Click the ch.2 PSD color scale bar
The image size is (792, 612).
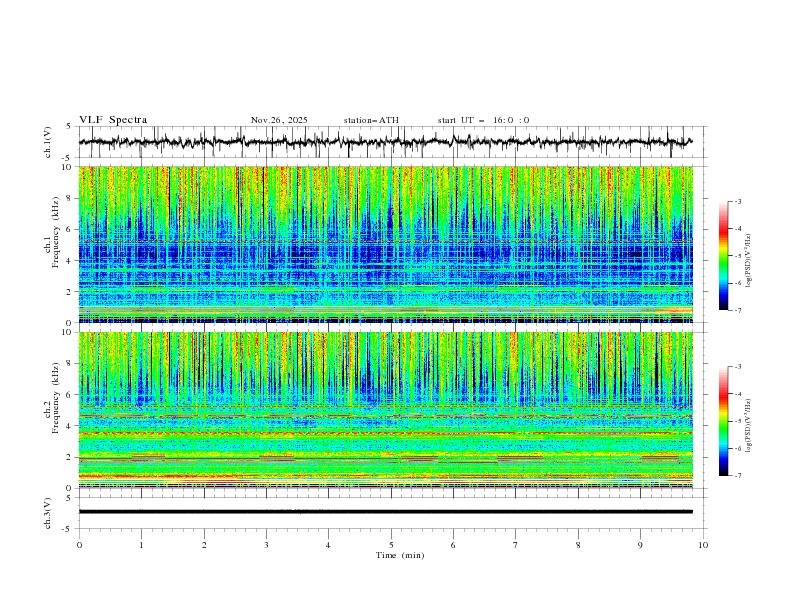point(724,421)
